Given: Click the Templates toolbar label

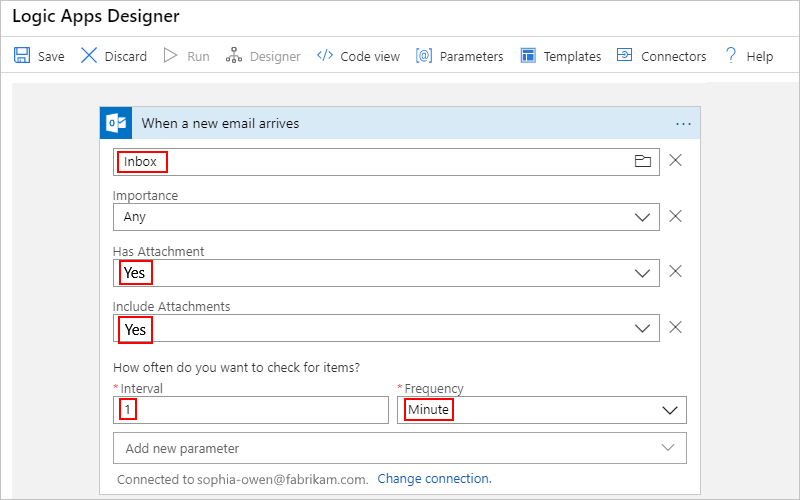Looking at the screenshot, I should (572, 56).
